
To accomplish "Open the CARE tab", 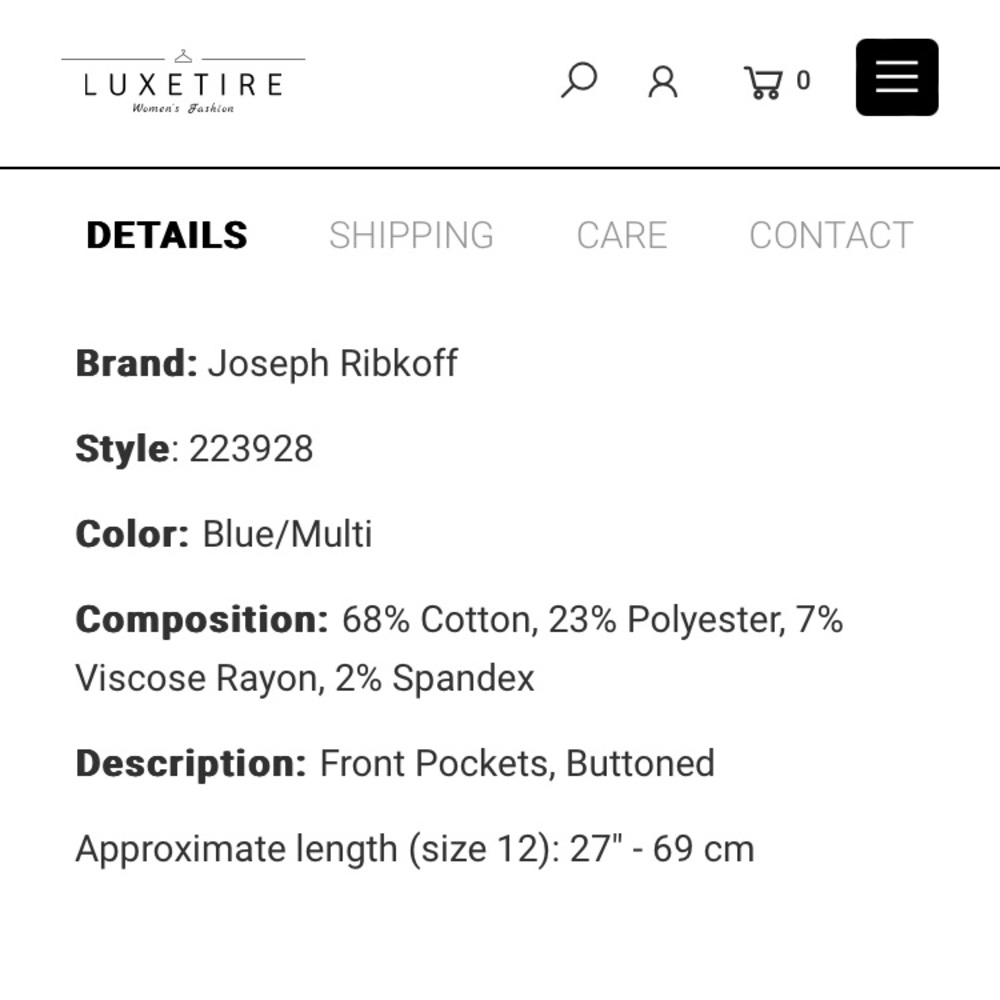I will pyautogui.click(x=621, y=235).
